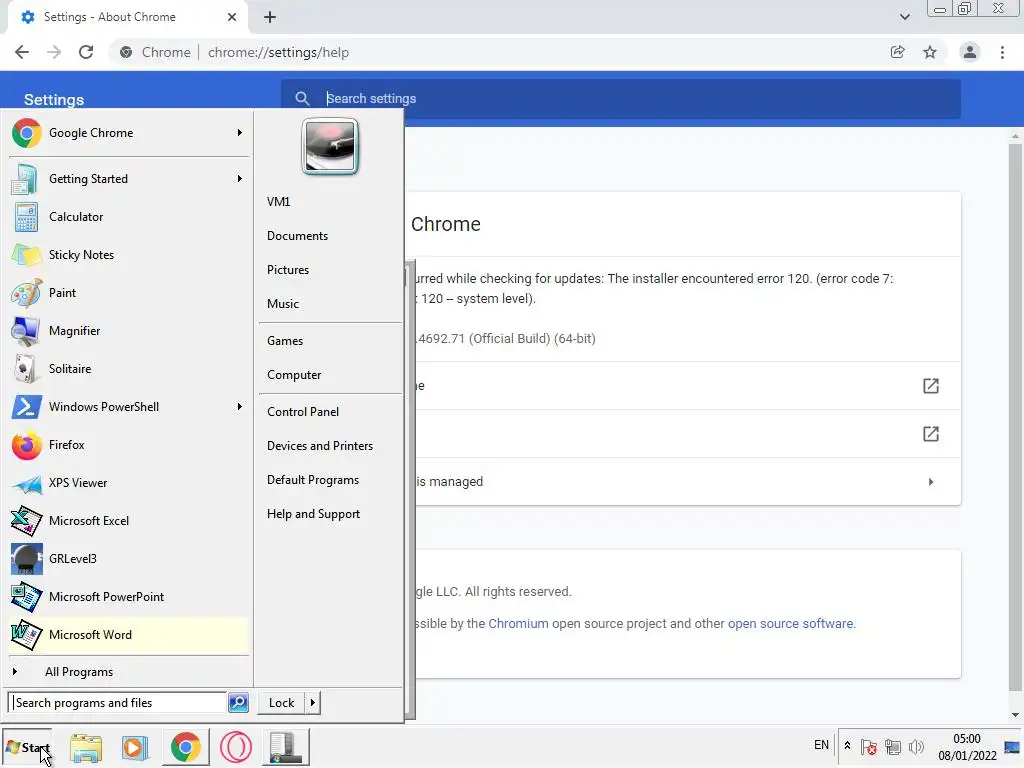Image resolution: width=1024 pixels, height=768 pixels.
Task: Open tab search dropdown chevron
Action: [x=904, y=17]
